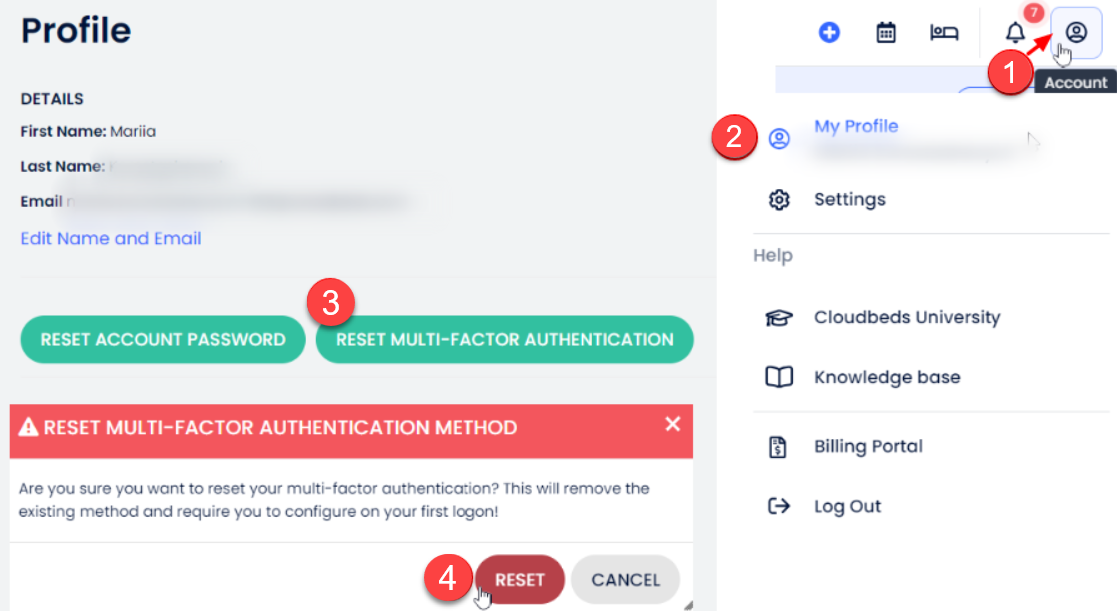Viewport: 1117px width, 611px height.
Task: Click the Knowledge base book icon
Action: [x=779, y=378]
